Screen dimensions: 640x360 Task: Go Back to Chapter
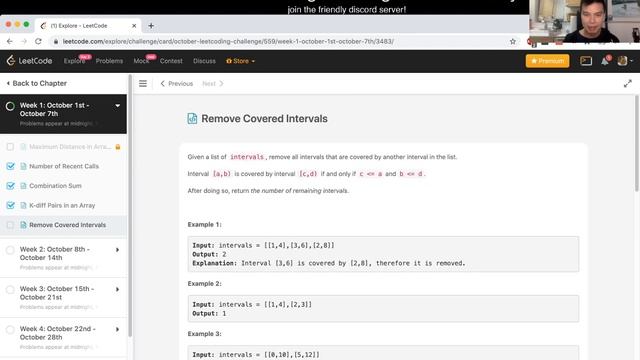click(37, 83)
